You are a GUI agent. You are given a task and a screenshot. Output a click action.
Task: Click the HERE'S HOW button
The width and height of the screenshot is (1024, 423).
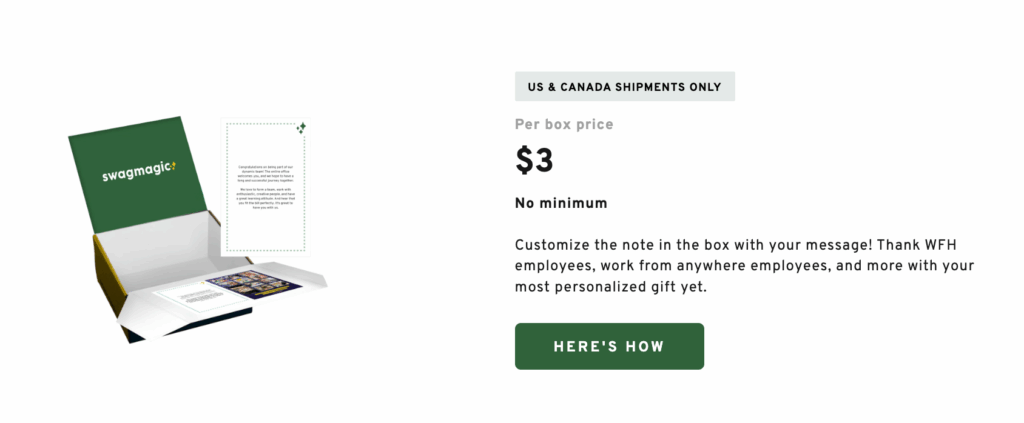pos(609,346)
